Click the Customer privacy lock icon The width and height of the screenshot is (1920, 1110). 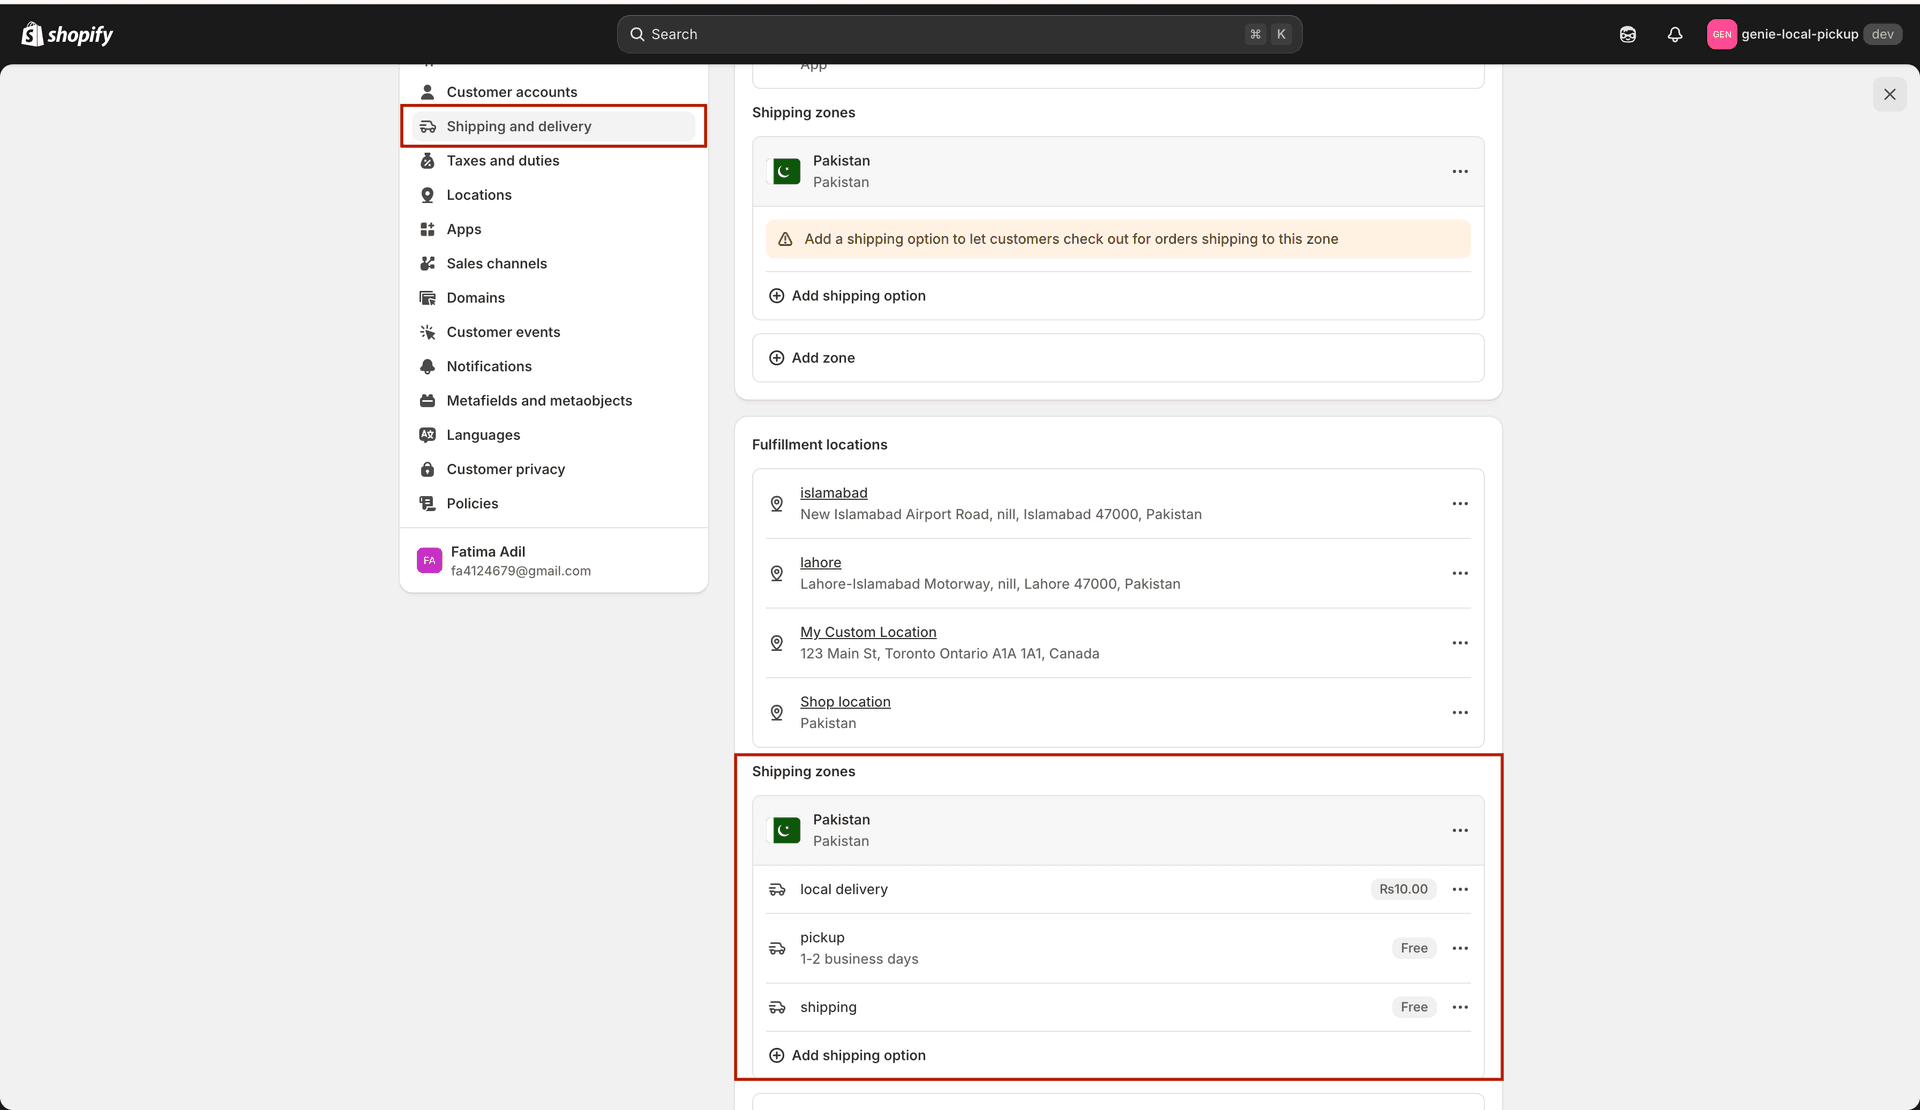(428, 469)
